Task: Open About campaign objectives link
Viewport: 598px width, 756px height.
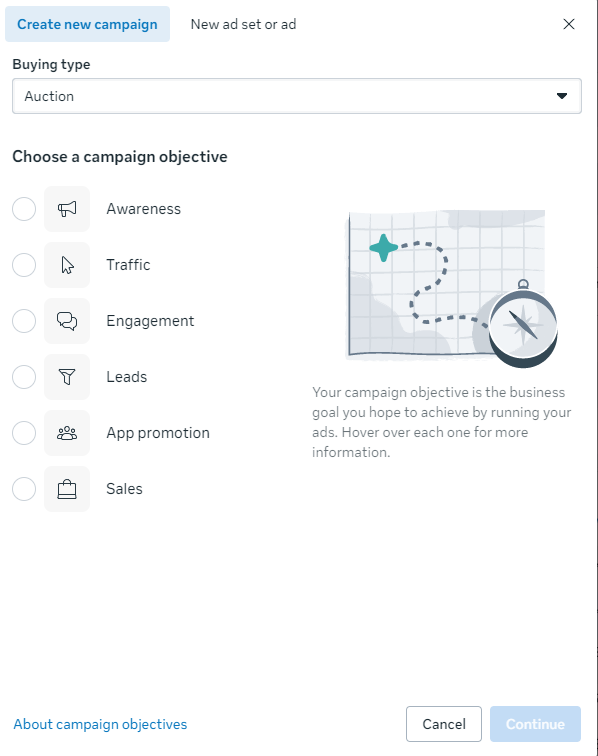Action: [x=100, y=724]
